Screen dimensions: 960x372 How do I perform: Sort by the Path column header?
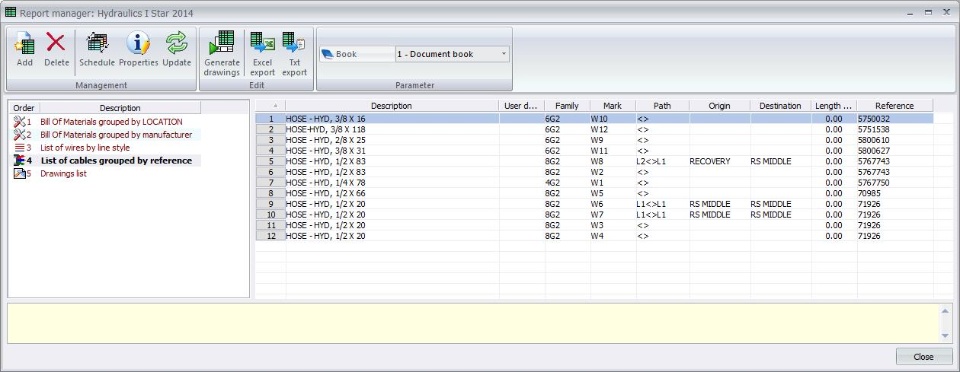(x=662, y=106)
